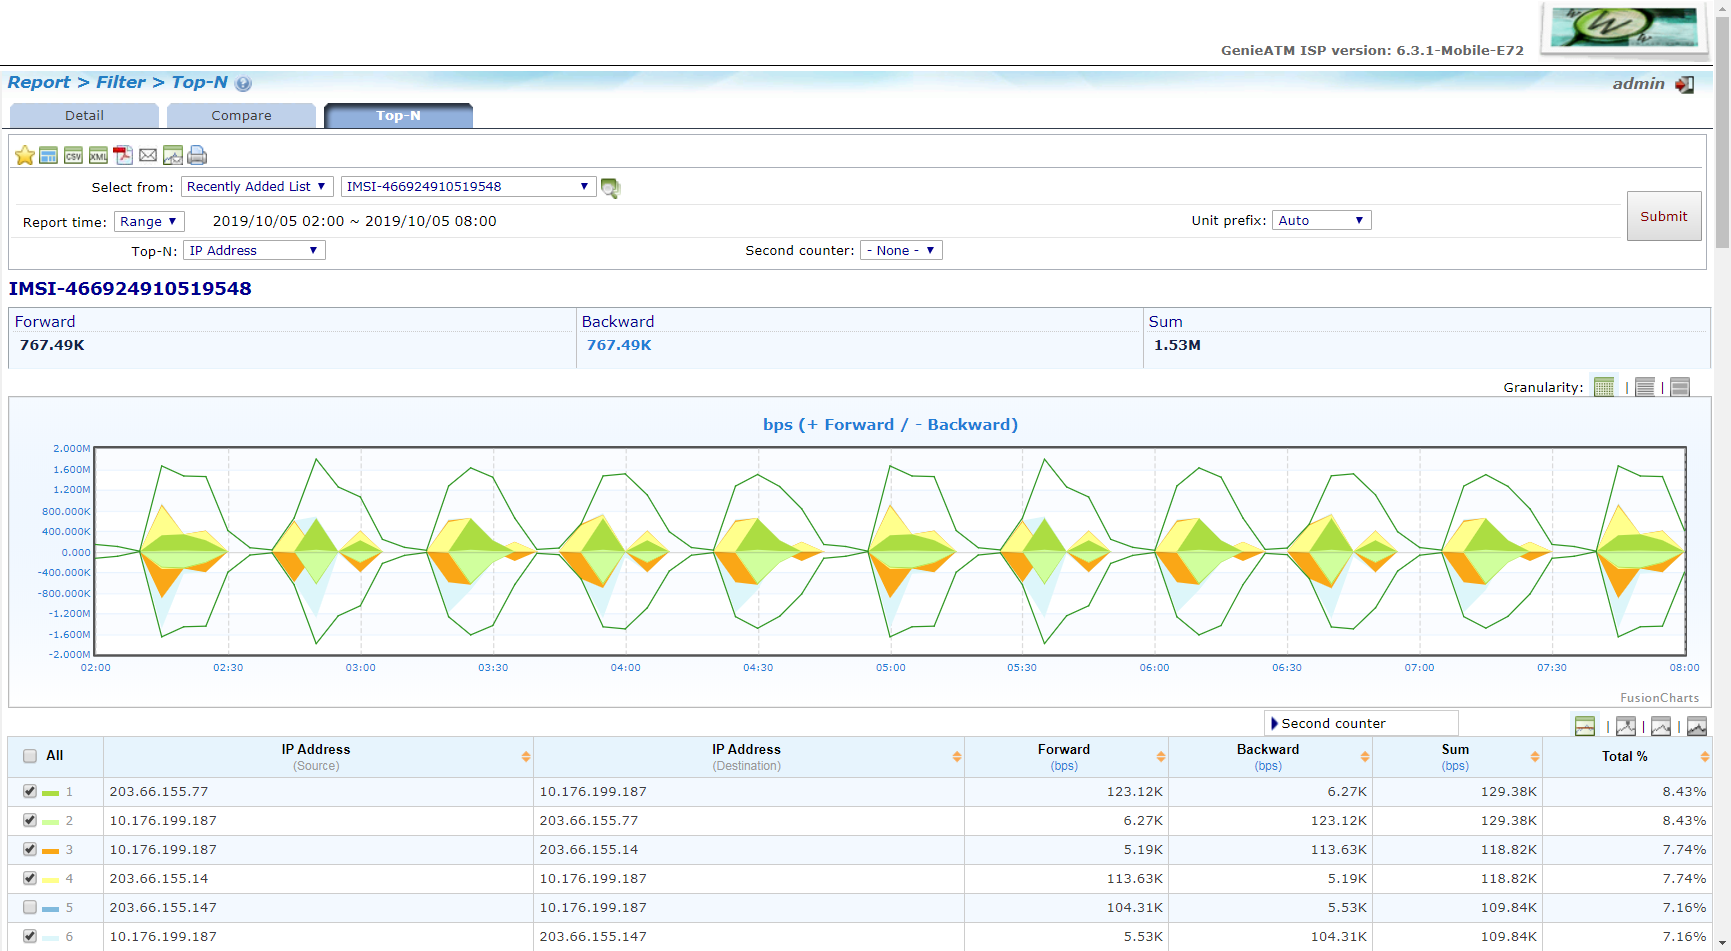Screen dimensions: 1731x951
Task: Click the Filter breadcrumb link
Action: tap(121, 83)
